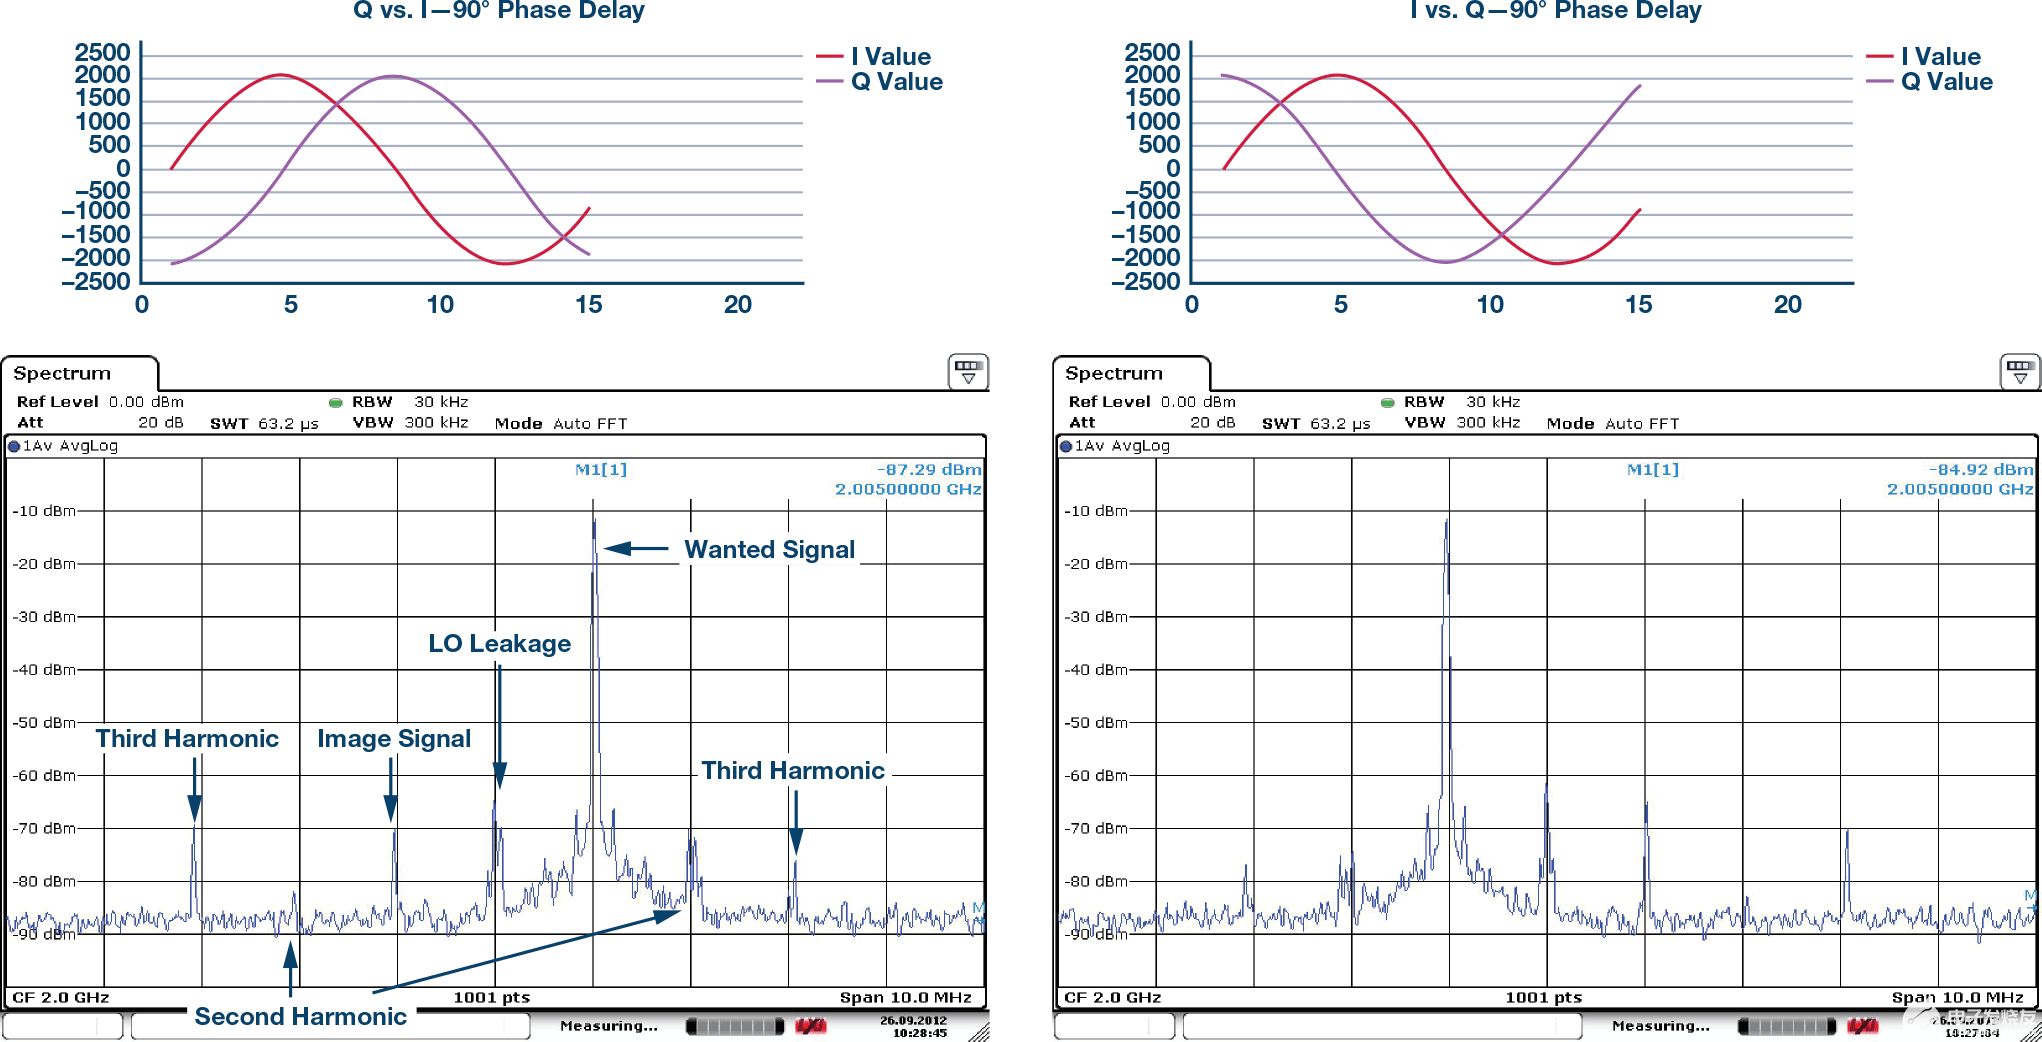
Task: Click the '1Av AvgLog' trace label in the -84.92 dBm window
Action: pyautogui.click(x=1122, y=446)
